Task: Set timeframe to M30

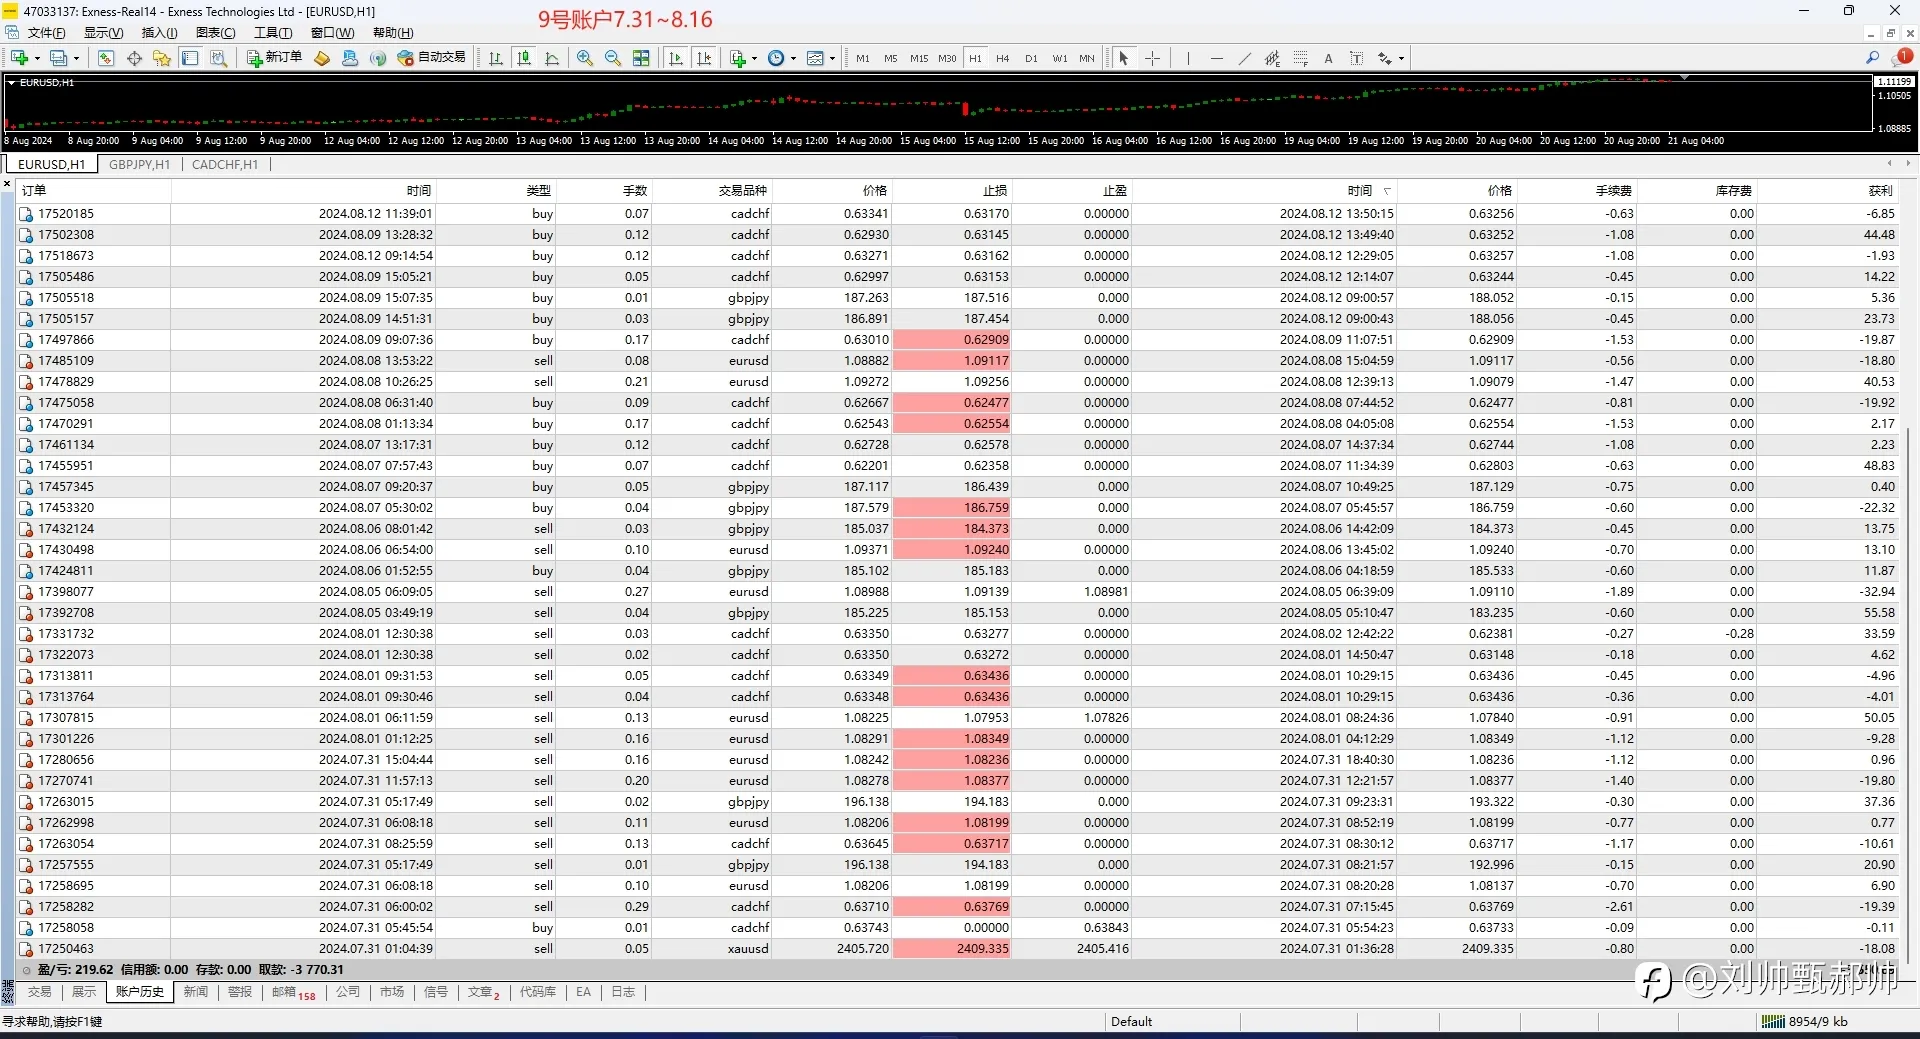Action: (947, 58)
